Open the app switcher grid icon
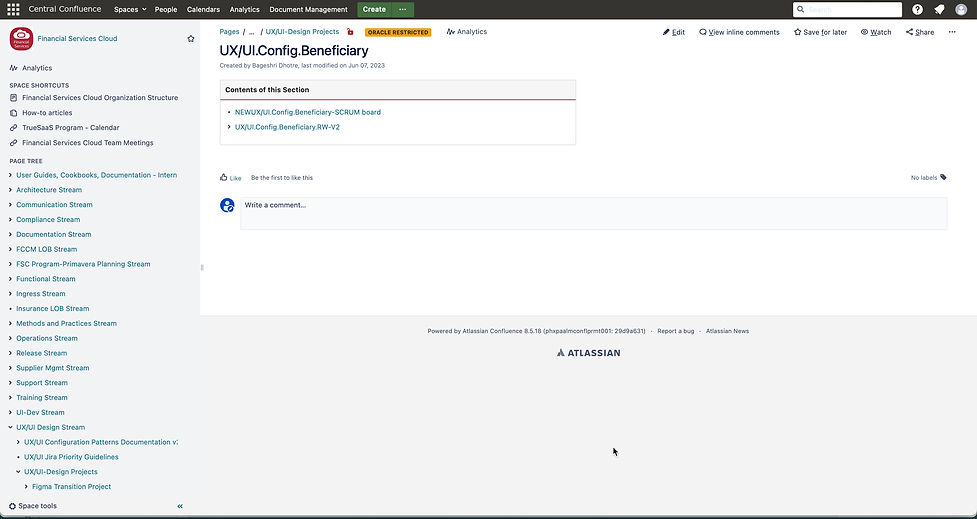This screenshot has height=519, width=977. [13, 9]
